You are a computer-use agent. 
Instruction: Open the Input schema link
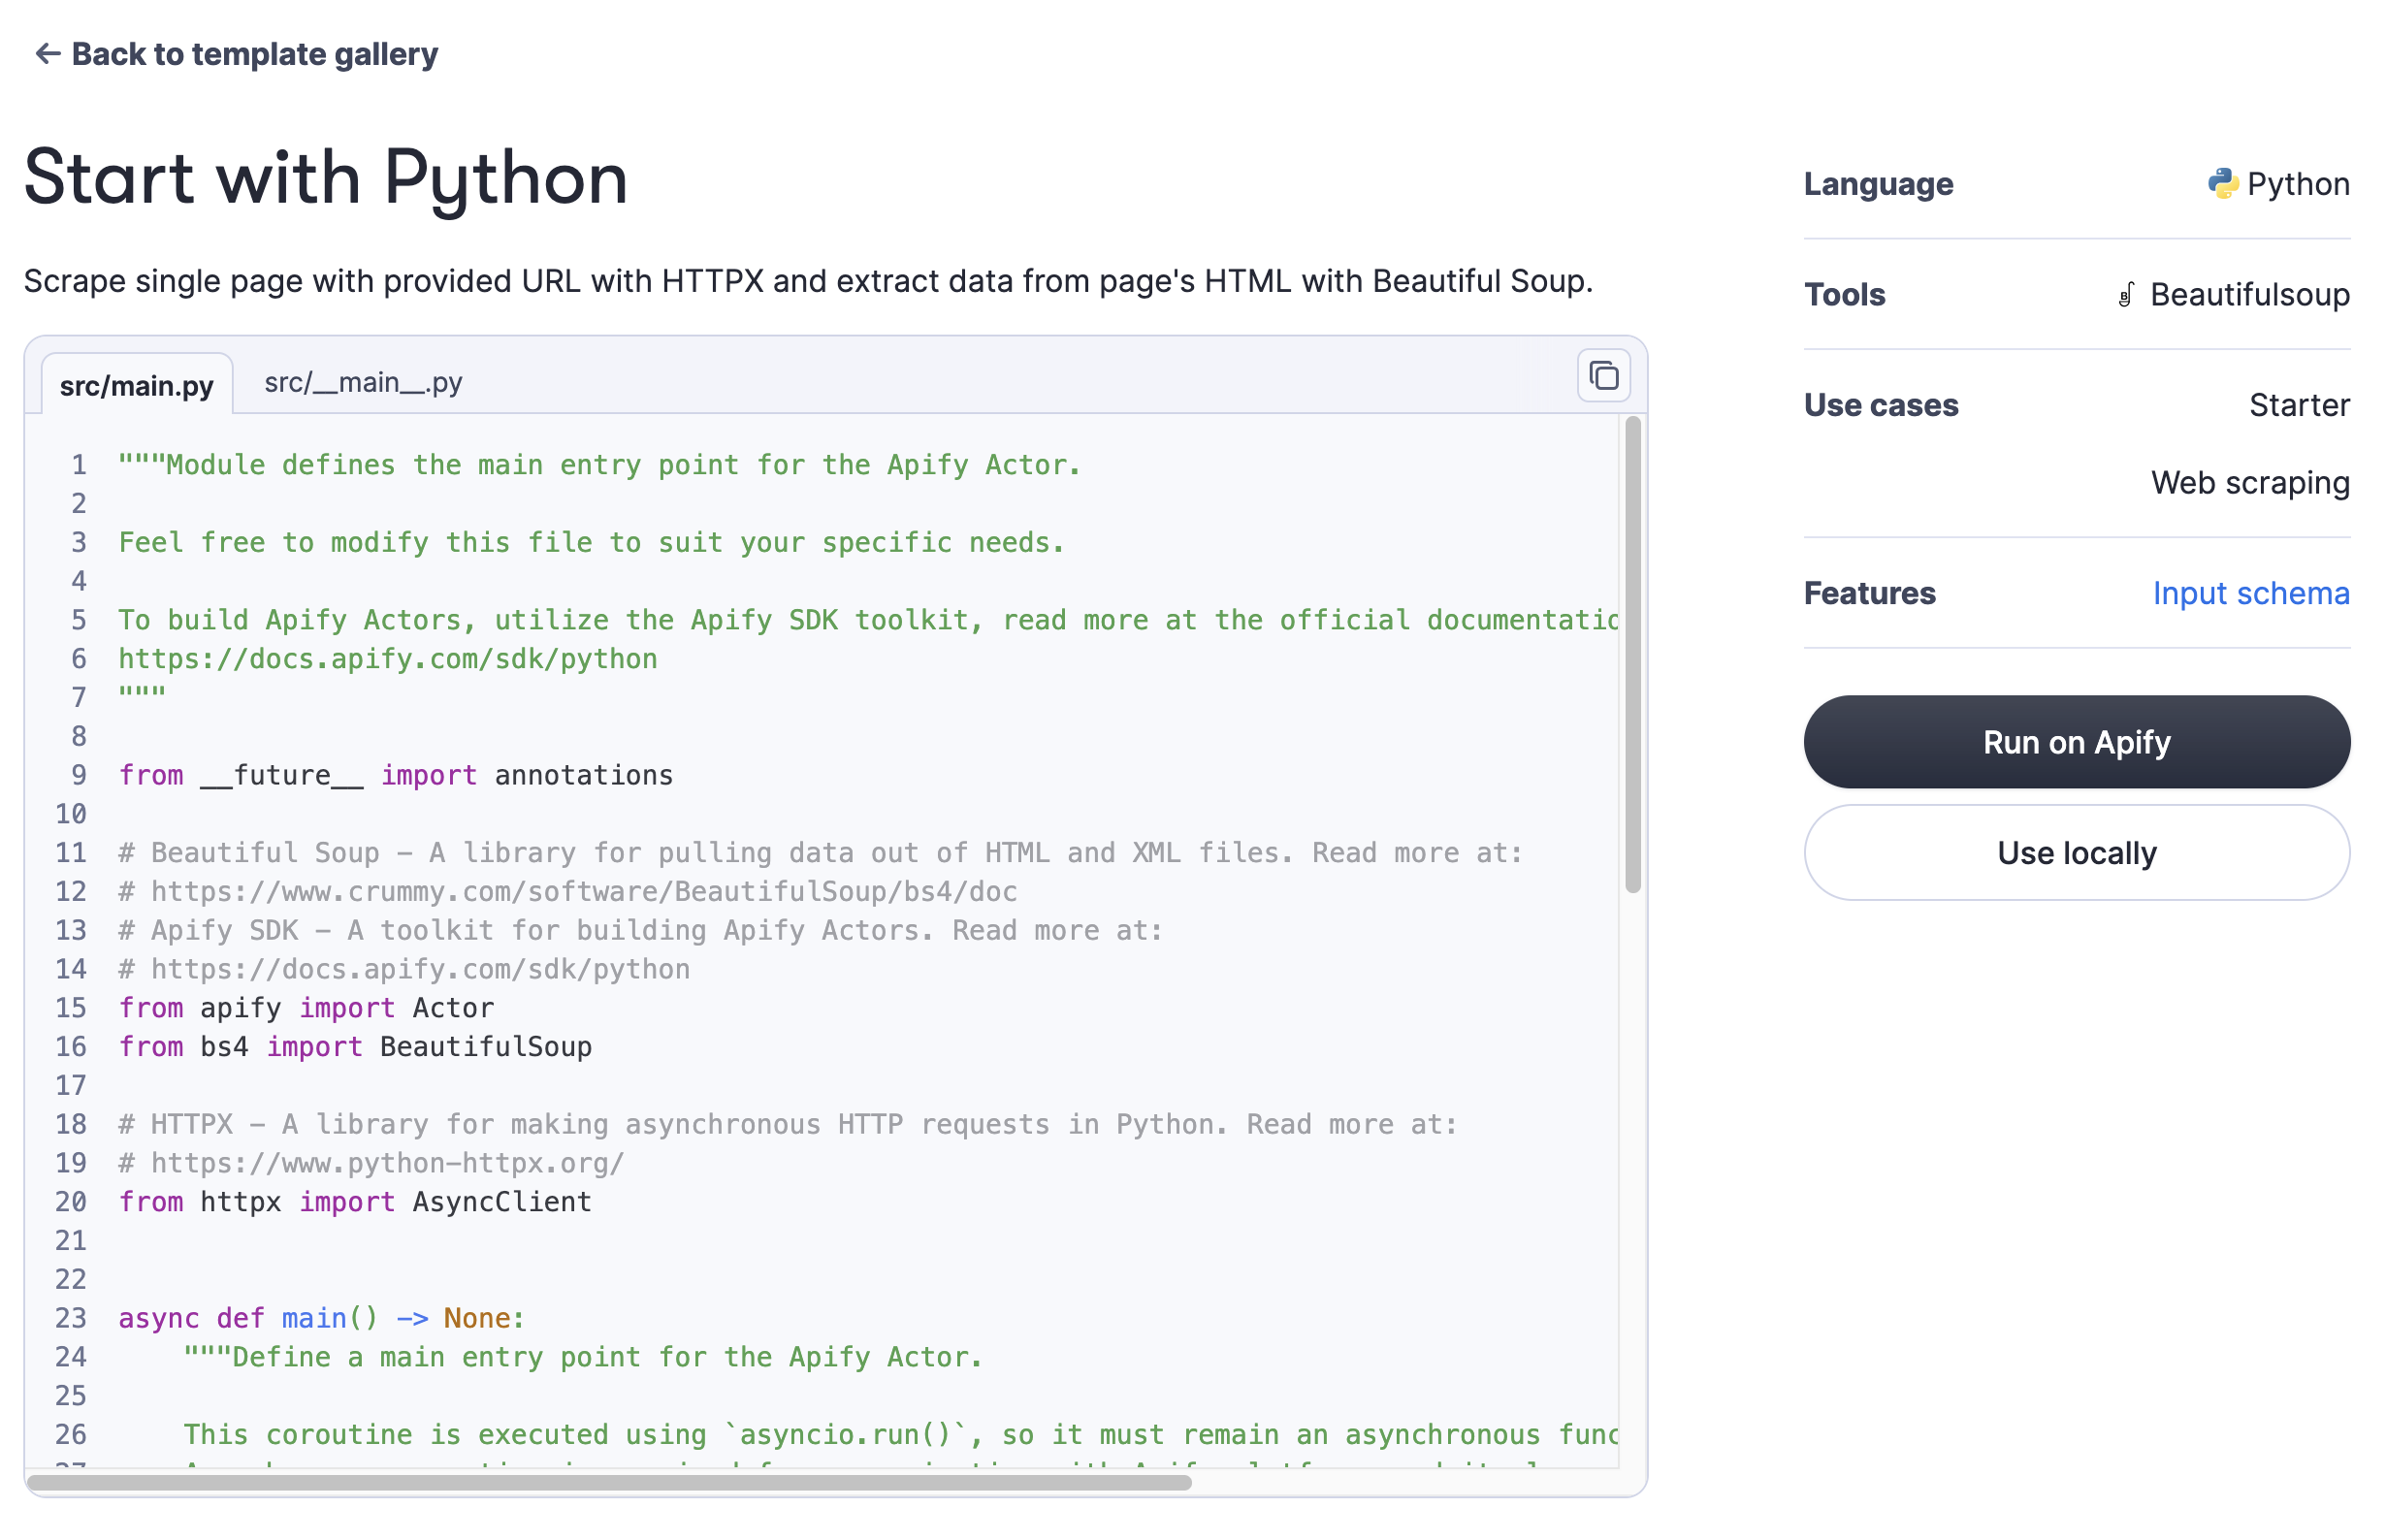[2251, 592]
